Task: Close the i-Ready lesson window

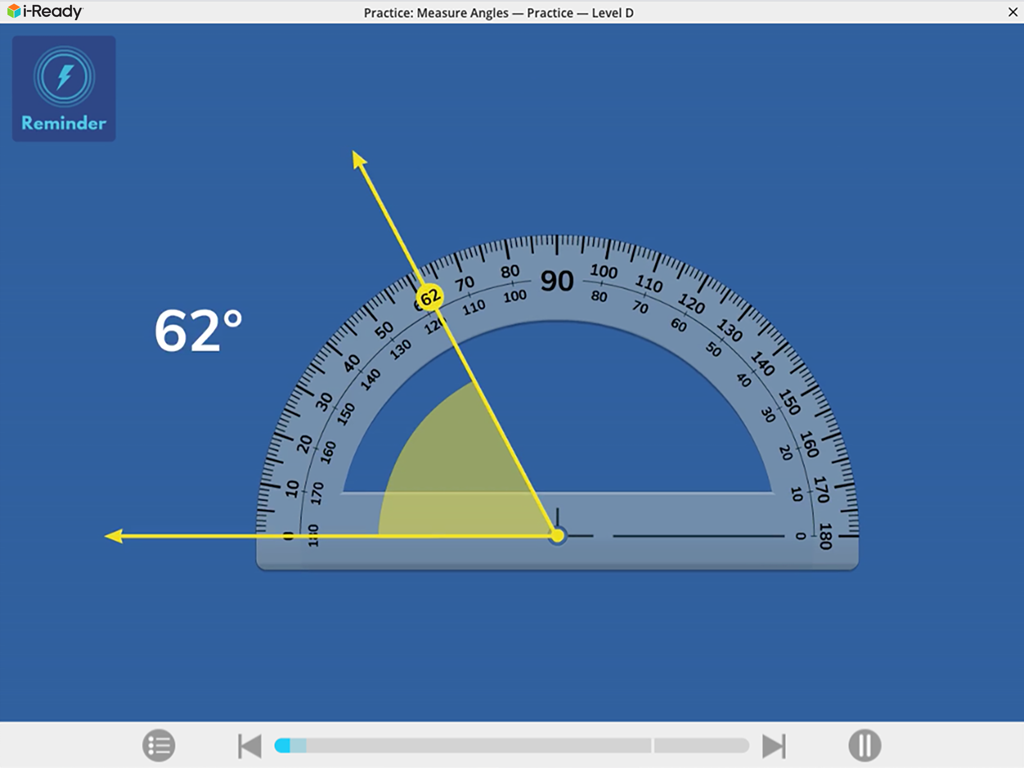Action: pyautogui.click(x=1010, y=12)
